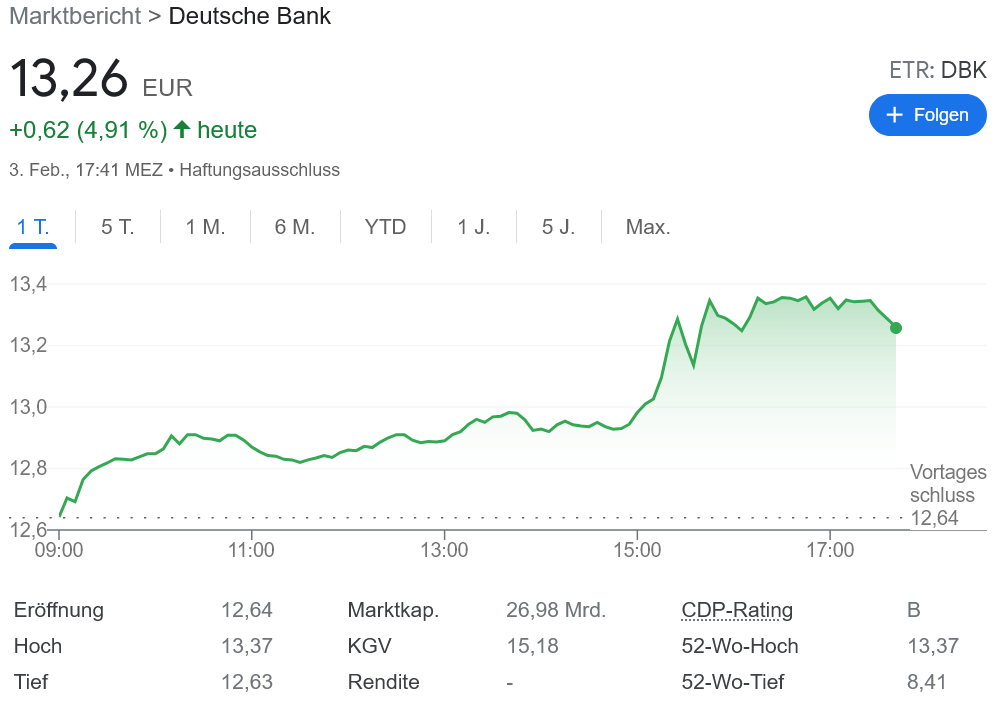Image resolution: width=1002 pixels, height=711 pixels.
Task: Click the 15:00 mark on time axis
Action: point(637,550)
